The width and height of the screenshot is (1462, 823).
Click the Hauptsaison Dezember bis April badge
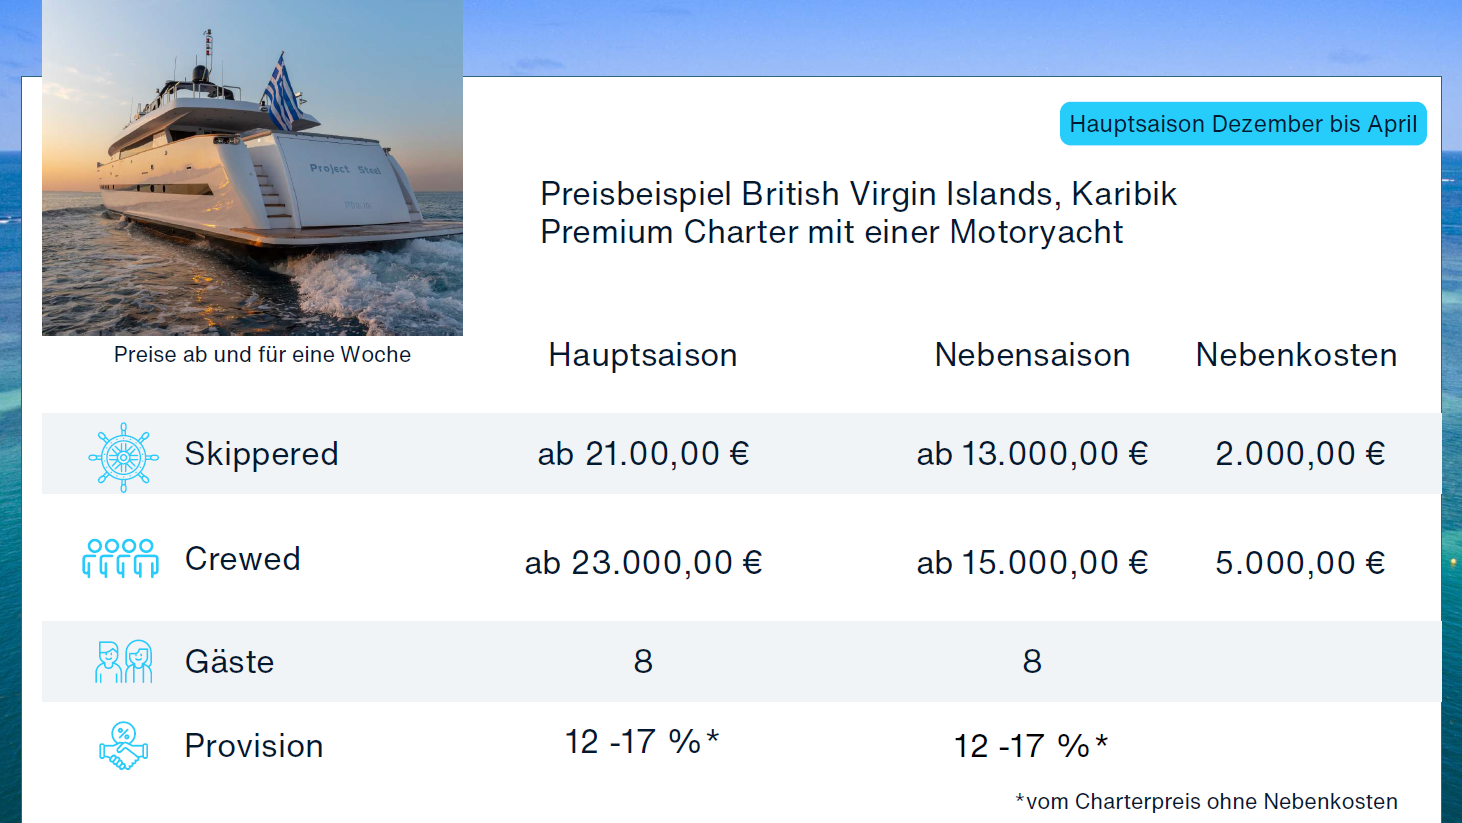click(1243, 124)
